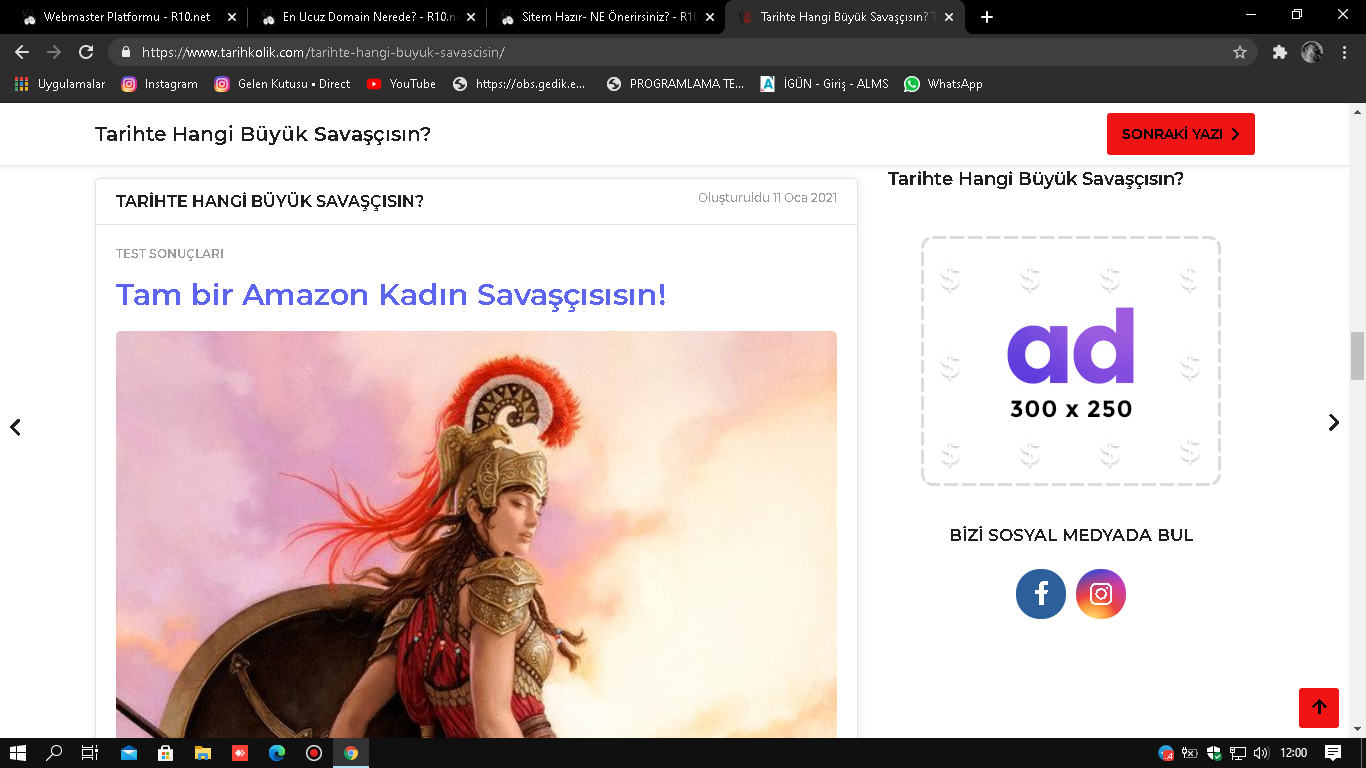This screenshot has height=768, width=1366.
Task: Open the Facebook social page icon
Action: 1041,594
